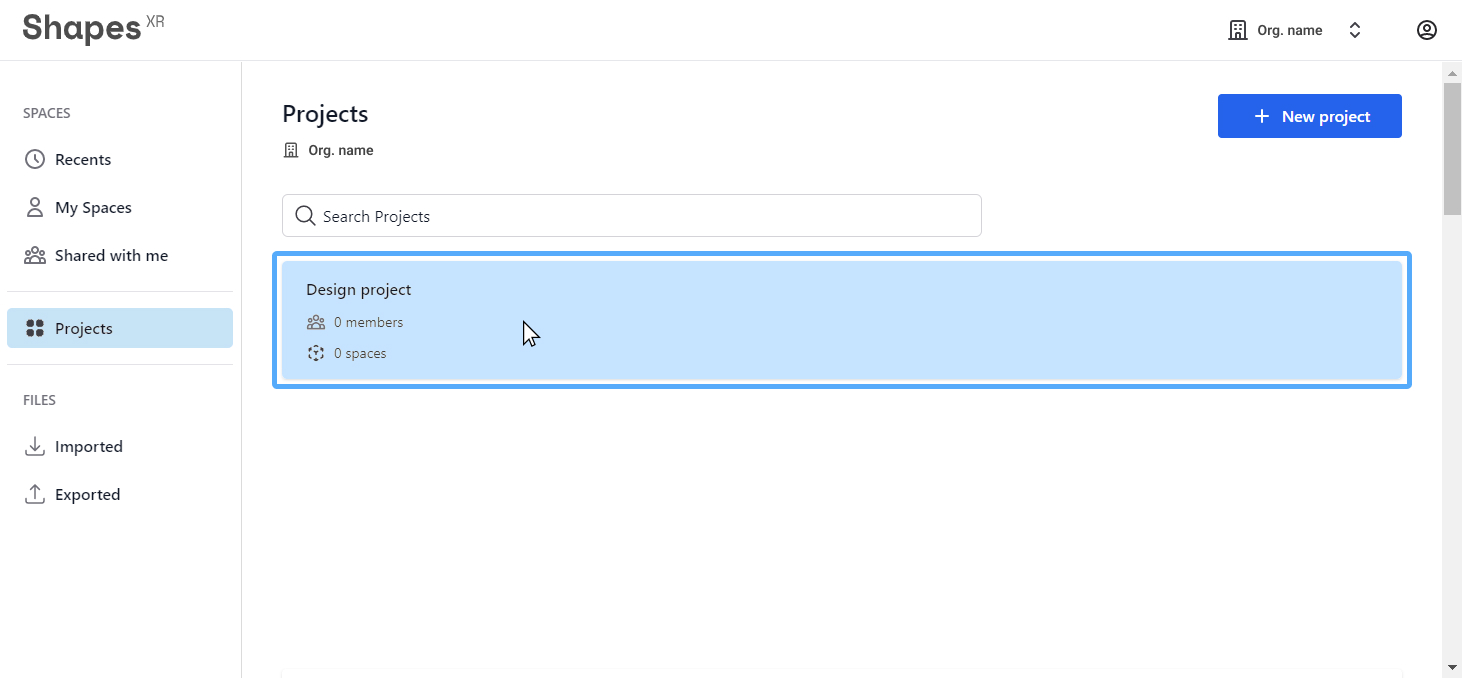1462x678 pixels.
Task: Open the Design project card
Action: (840, 320)
